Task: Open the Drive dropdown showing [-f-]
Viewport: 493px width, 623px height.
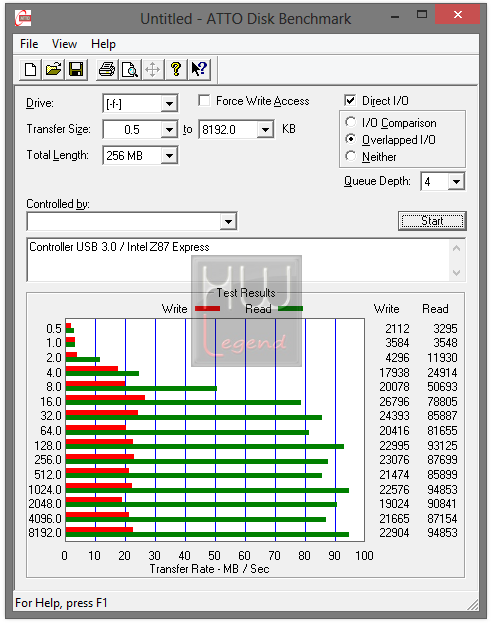Action: (169, 104)
